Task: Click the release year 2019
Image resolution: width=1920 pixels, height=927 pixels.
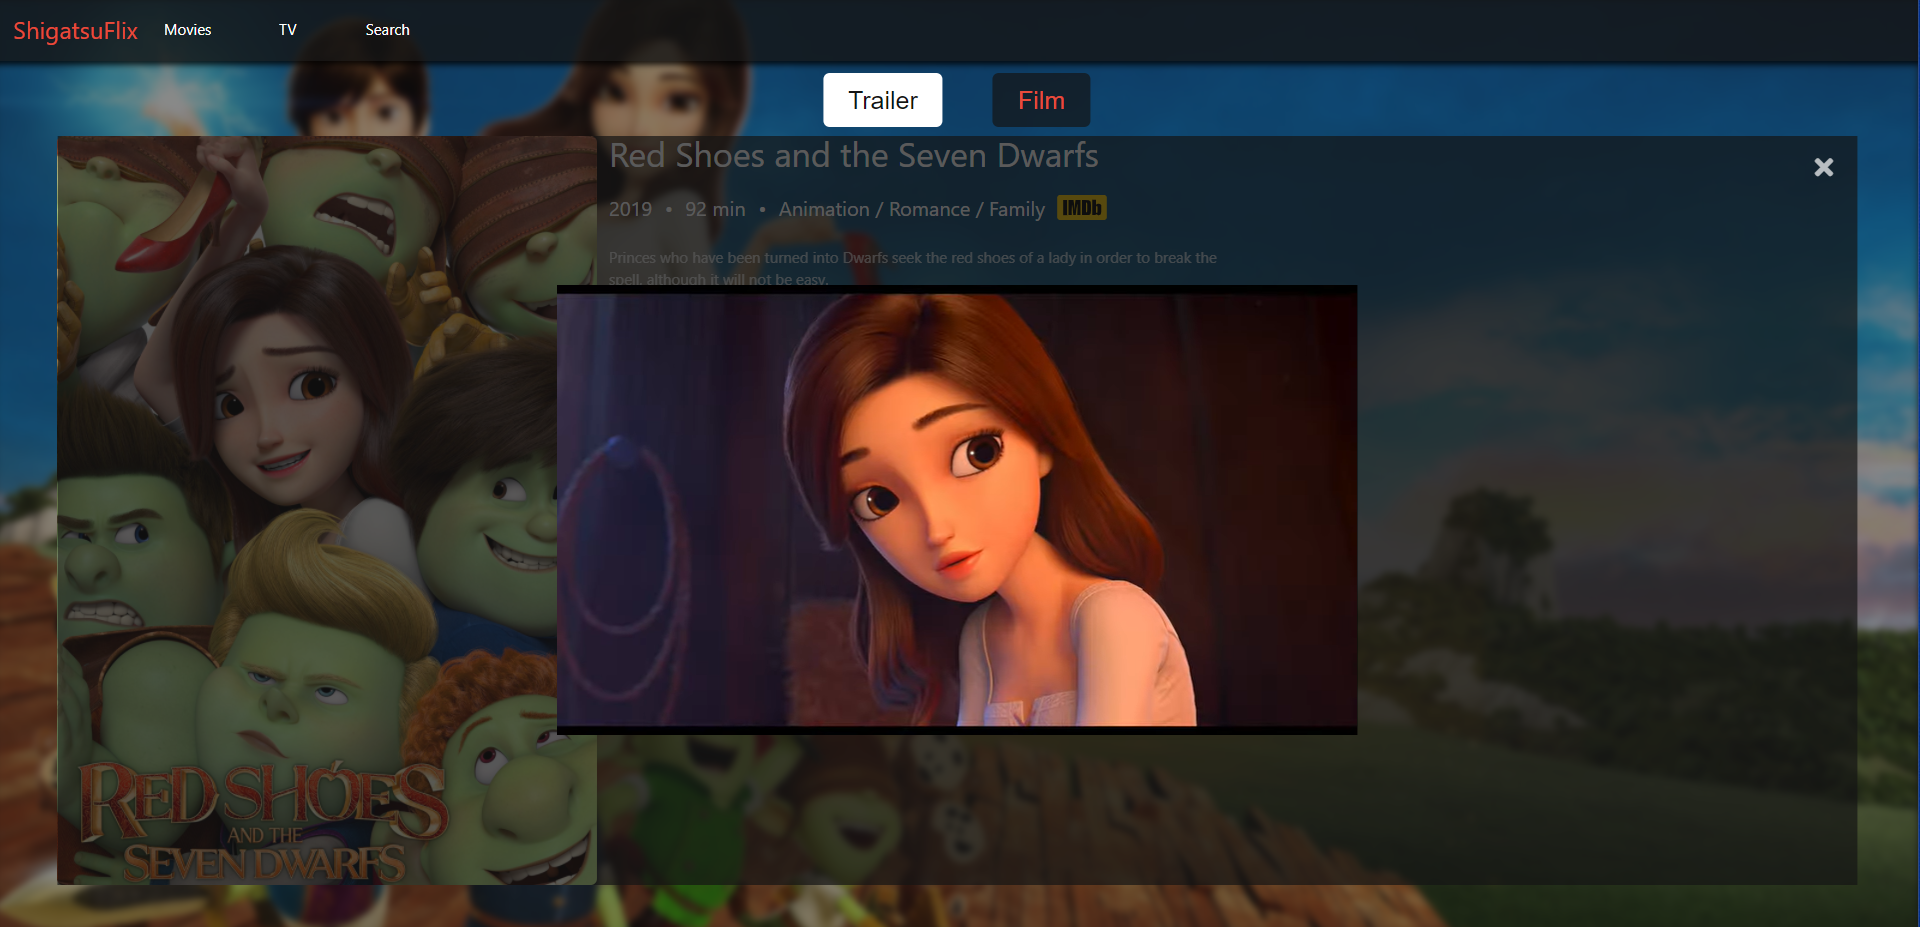Action: (630, 209)
